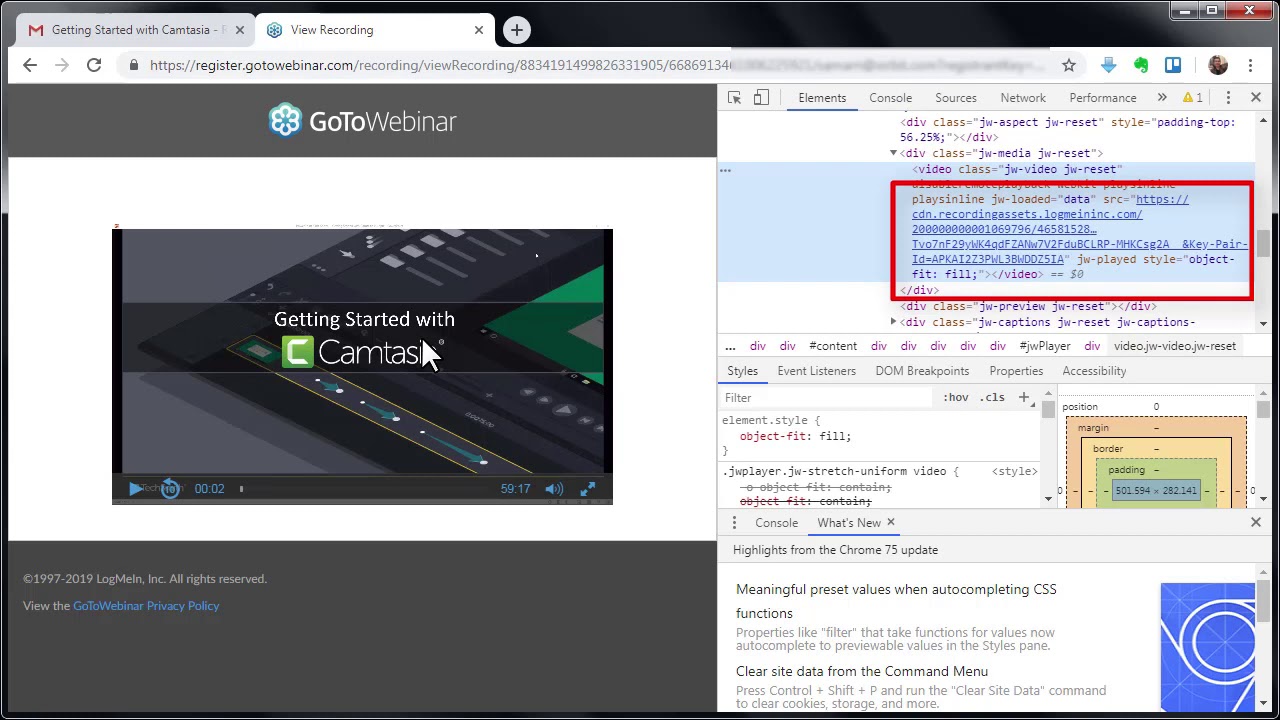Open the Event Listeners sub-tab

pyautogui.click(x=817, y=371)
